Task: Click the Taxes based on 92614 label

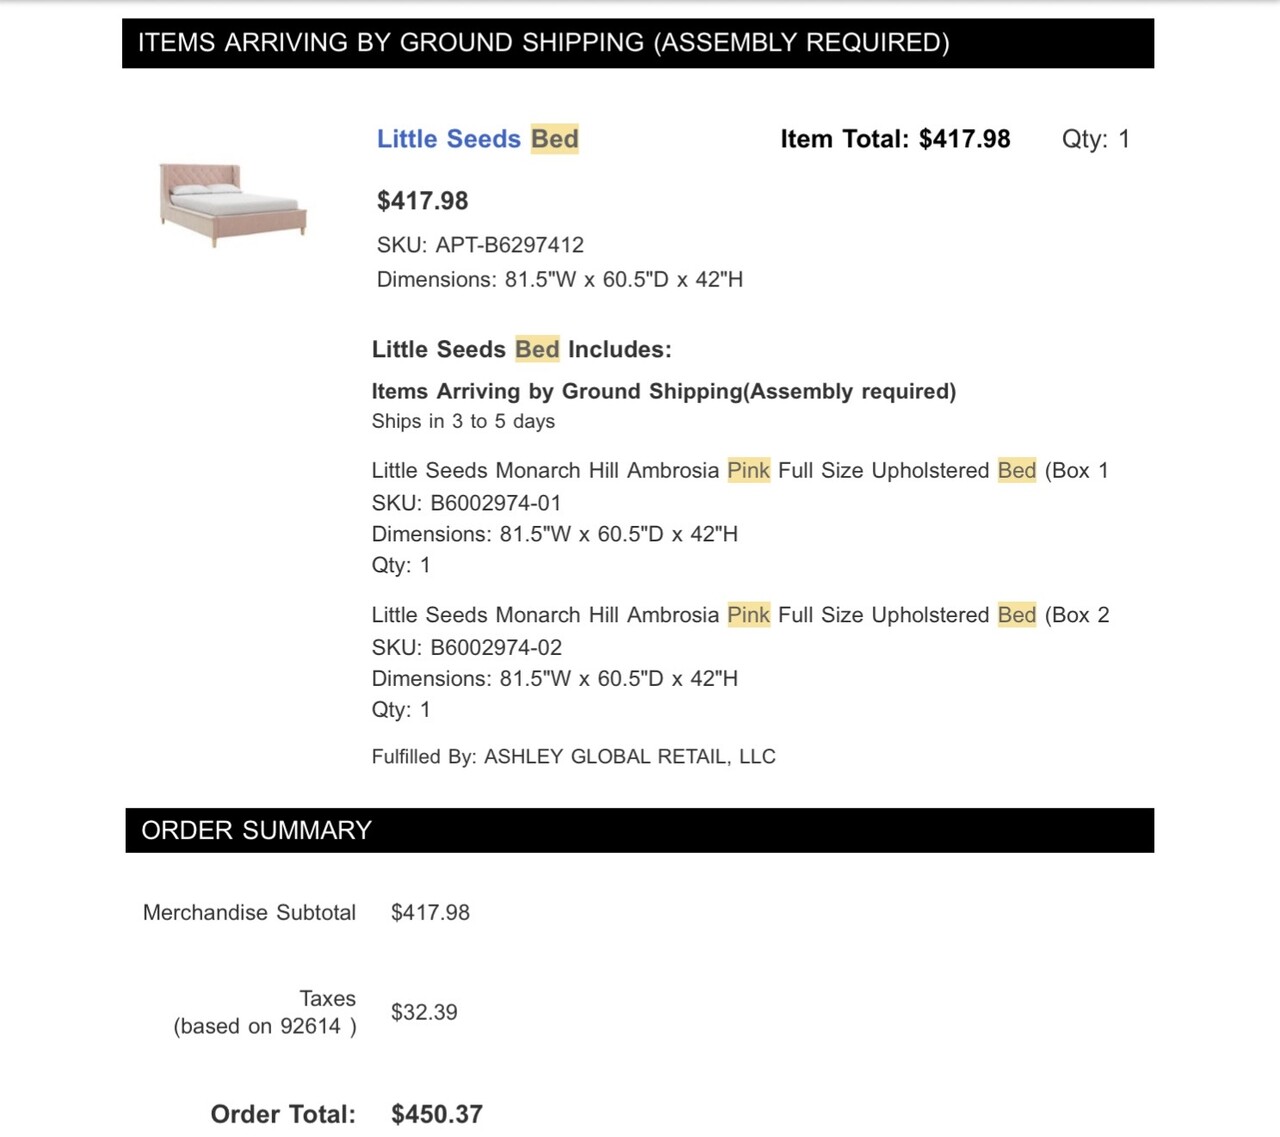Action: [265, 1012]
